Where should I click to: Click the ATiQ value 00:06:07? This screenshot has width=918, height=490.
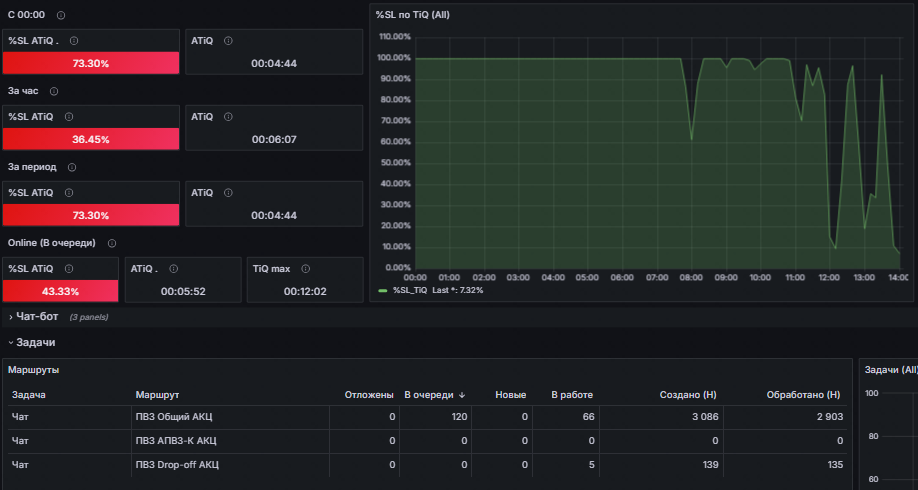[x=274, y=139]
